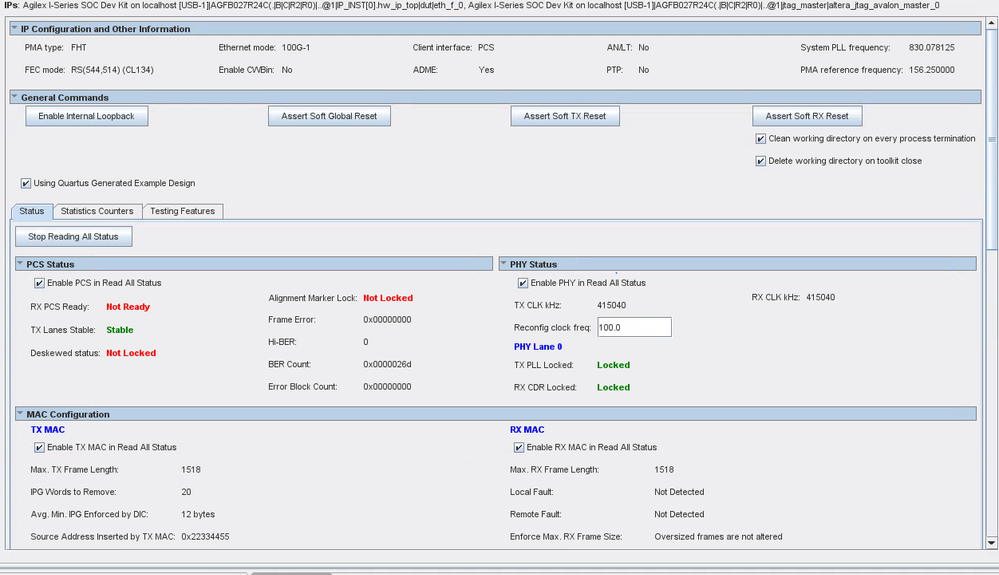
Task: Collapse the MAC Configuration section
Action: point(21,414)
